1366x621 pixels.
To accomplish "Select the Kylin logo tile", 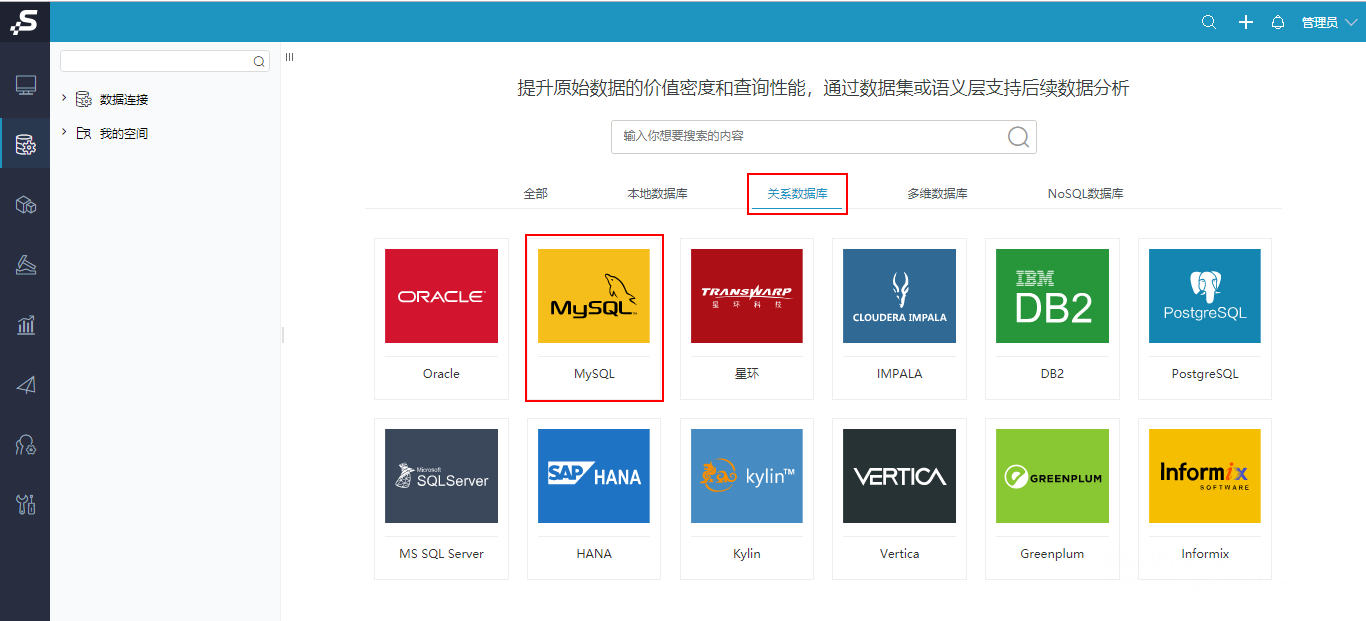I will point(747,476).
